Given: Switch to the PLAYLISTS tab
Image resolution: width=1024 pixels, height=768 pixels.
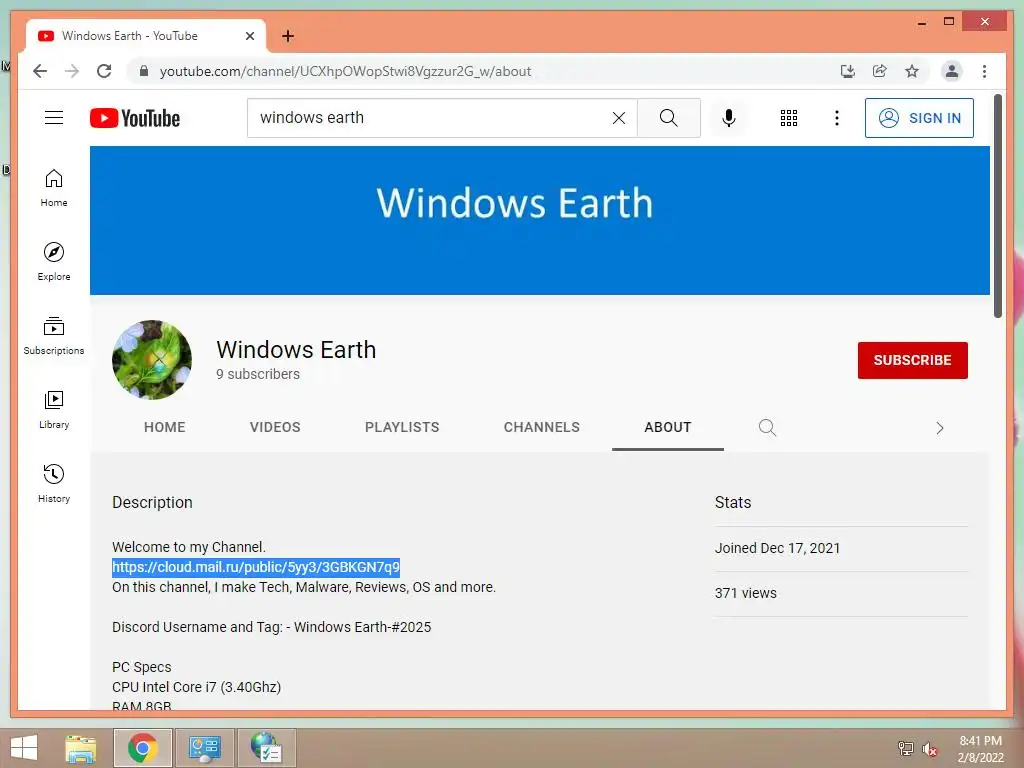Looking at the screenshot, I should pyautogui.click(x=402, y=427).
